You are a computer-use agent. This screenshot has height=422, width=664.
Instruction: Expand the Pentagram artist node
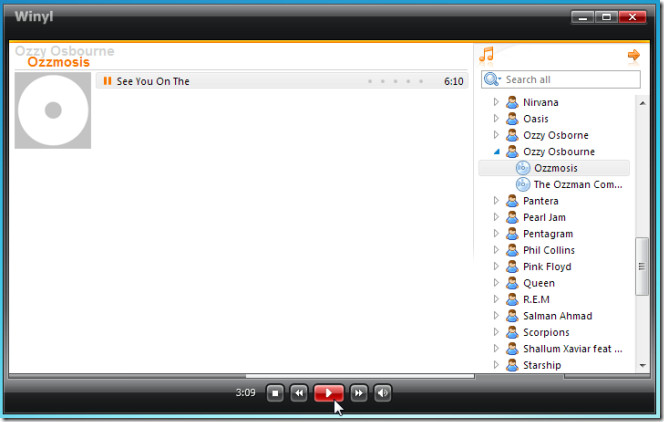click(496, 234)
